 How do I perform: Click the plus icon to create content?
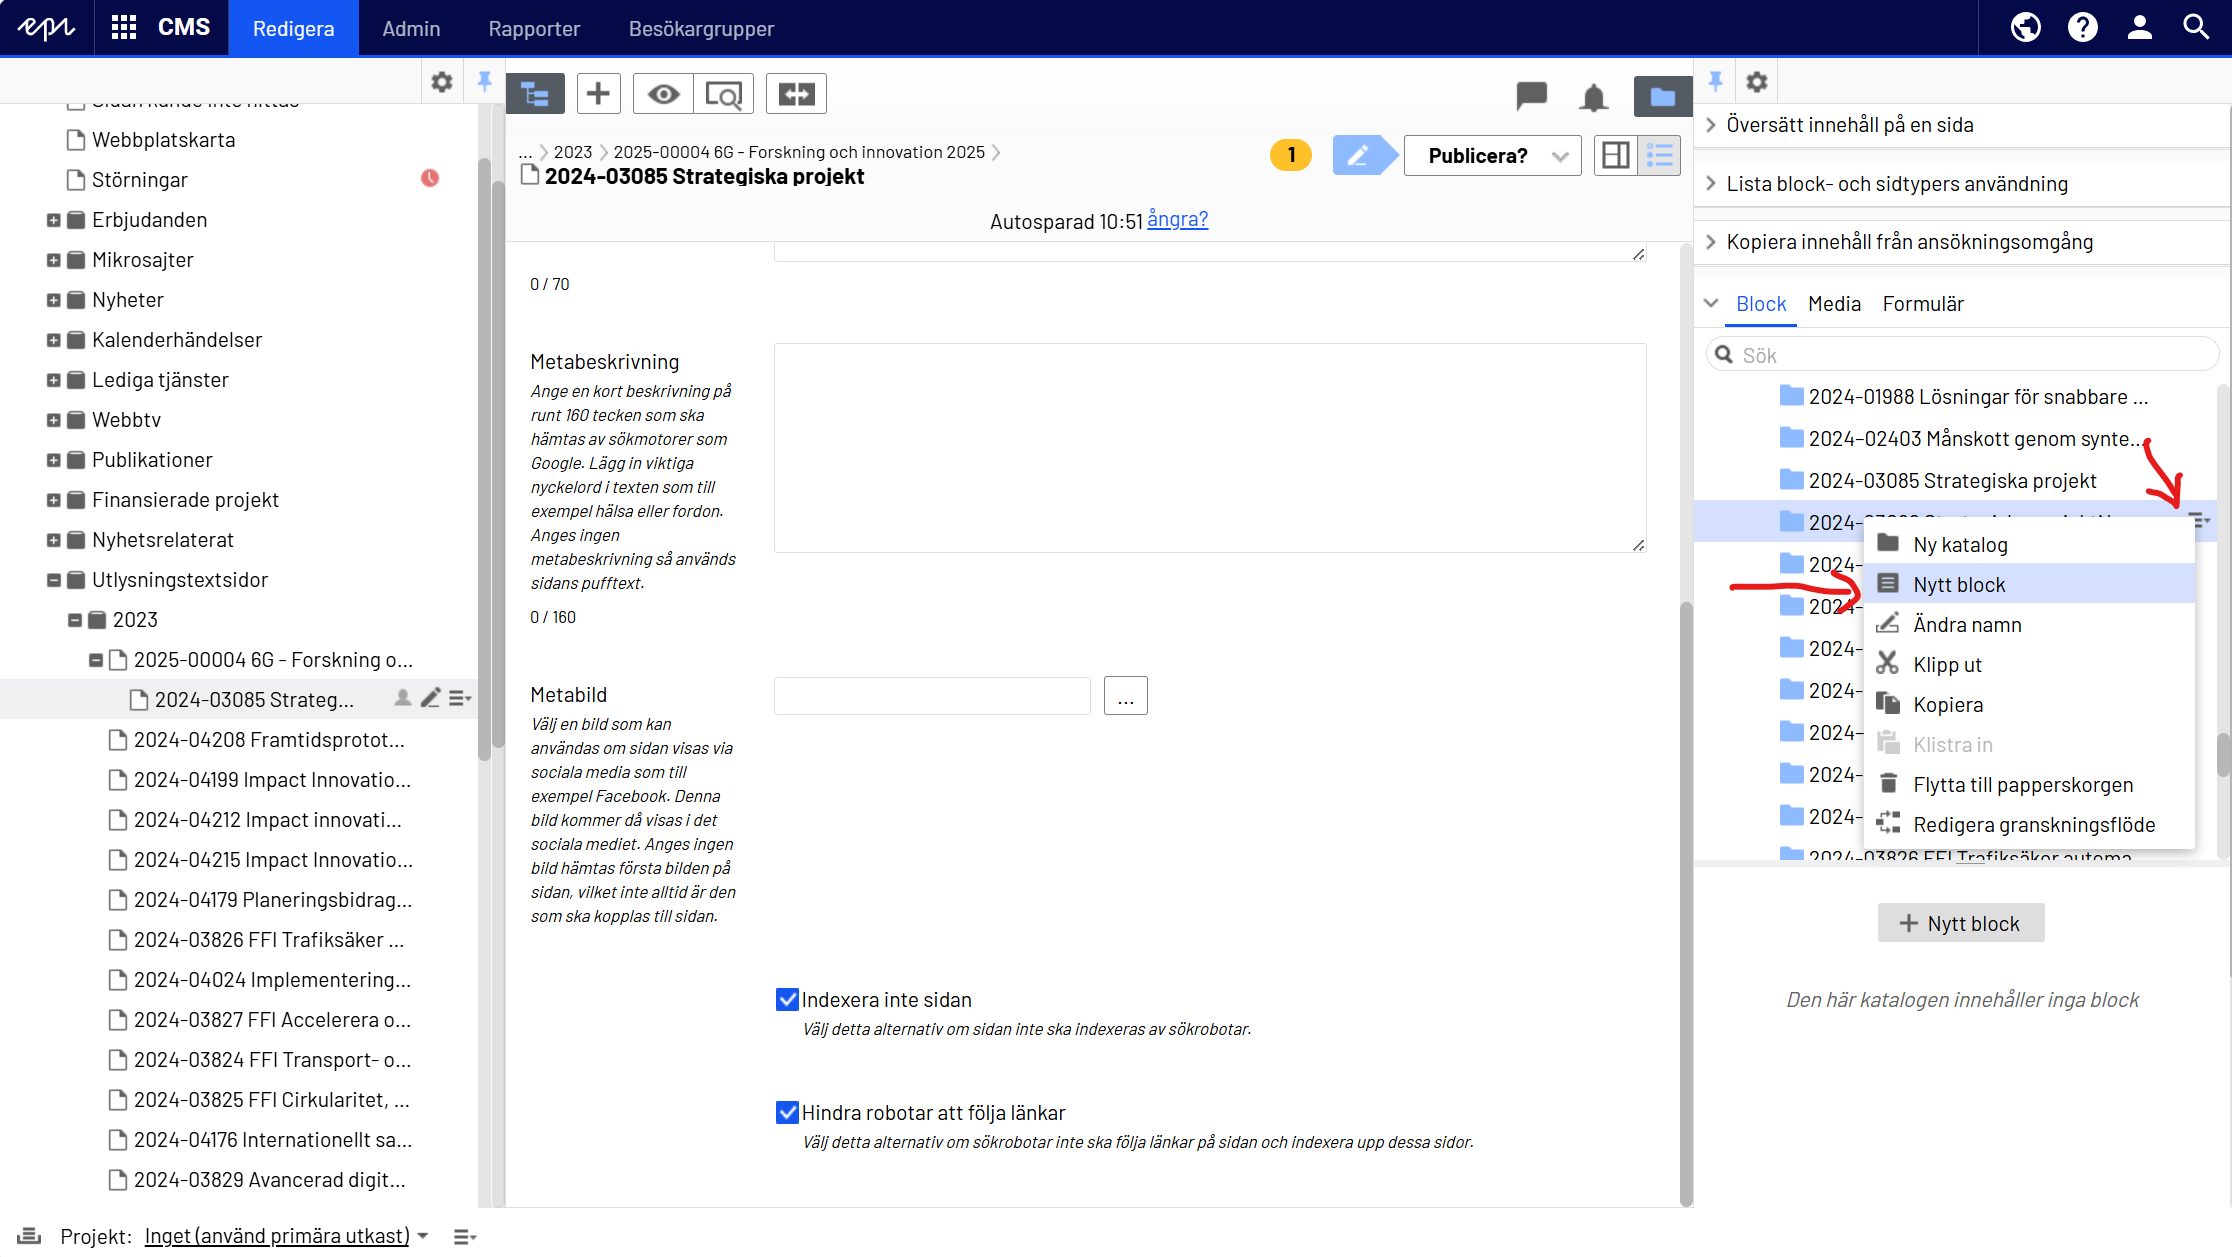tap(598, 94)
